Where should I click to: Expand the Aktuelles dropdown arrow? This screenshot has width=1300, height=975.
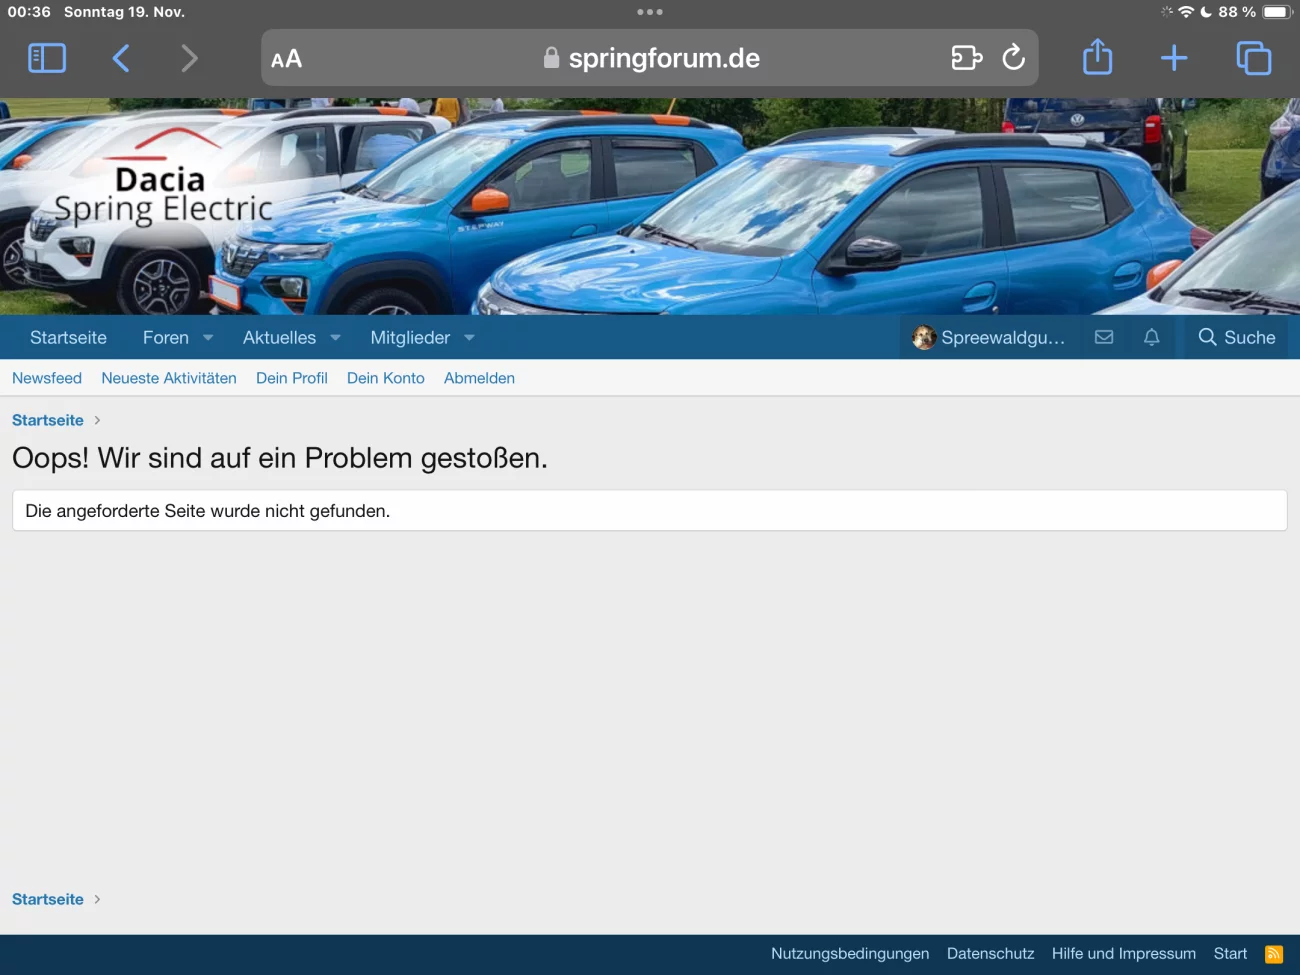tap(335, 338)
